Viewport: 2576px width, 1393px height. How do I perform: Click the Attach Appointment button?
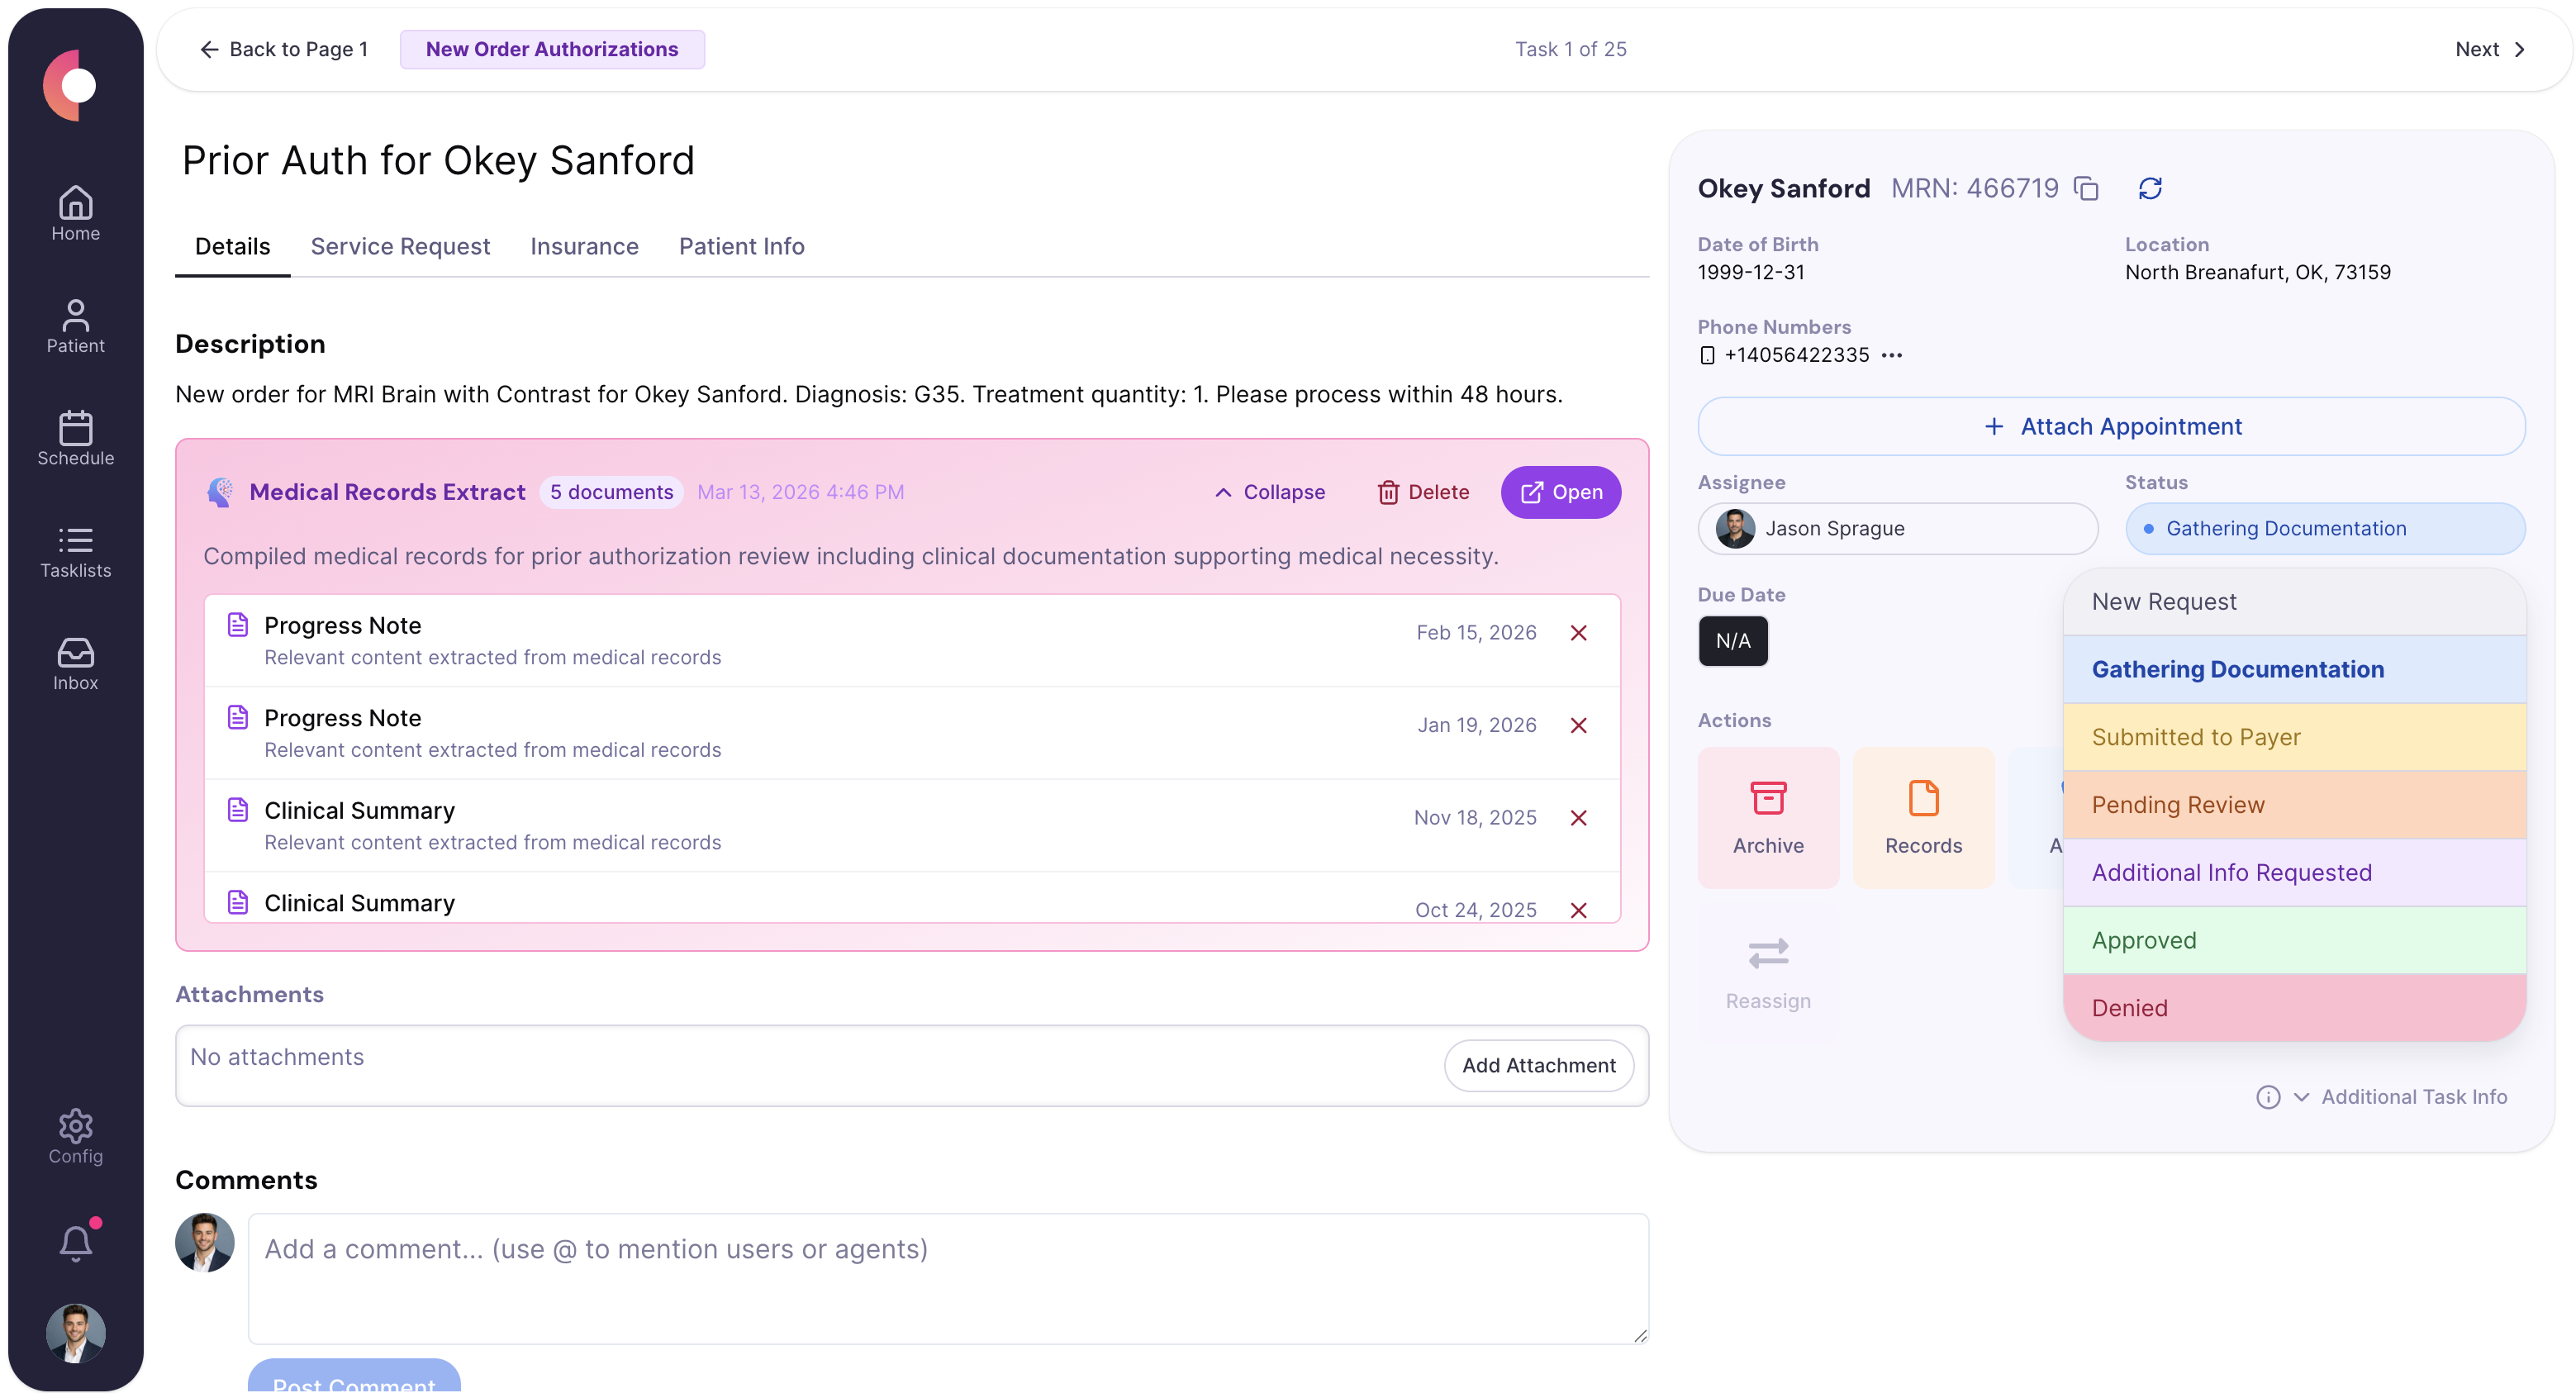(2113, 426)
